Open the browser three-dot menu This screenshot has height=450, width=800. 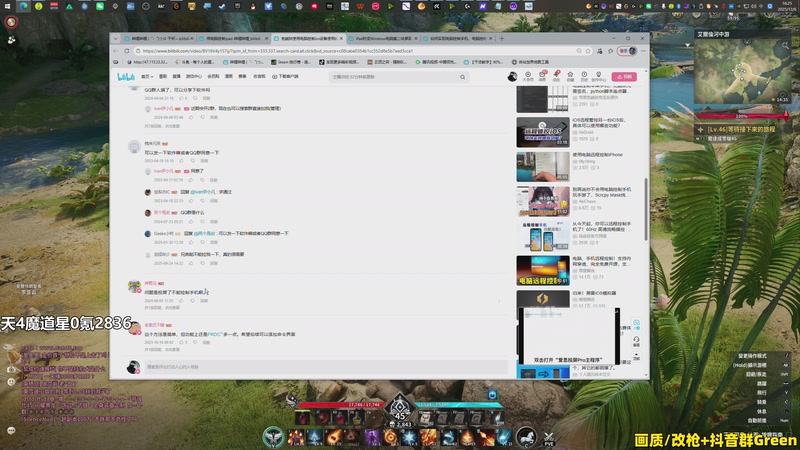[643, 51]
